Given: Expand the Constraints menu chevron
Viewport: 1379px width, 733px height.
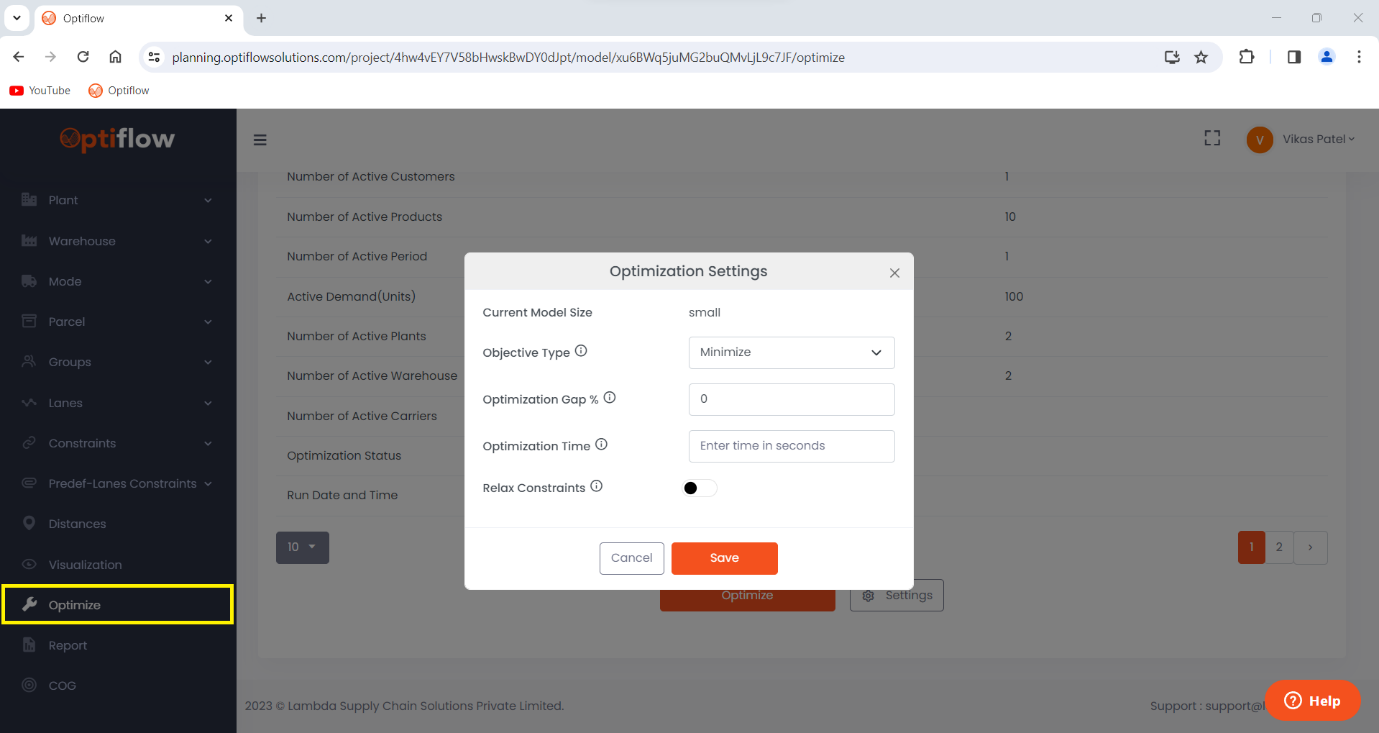Looking at the screenshot, I should 208,443.
